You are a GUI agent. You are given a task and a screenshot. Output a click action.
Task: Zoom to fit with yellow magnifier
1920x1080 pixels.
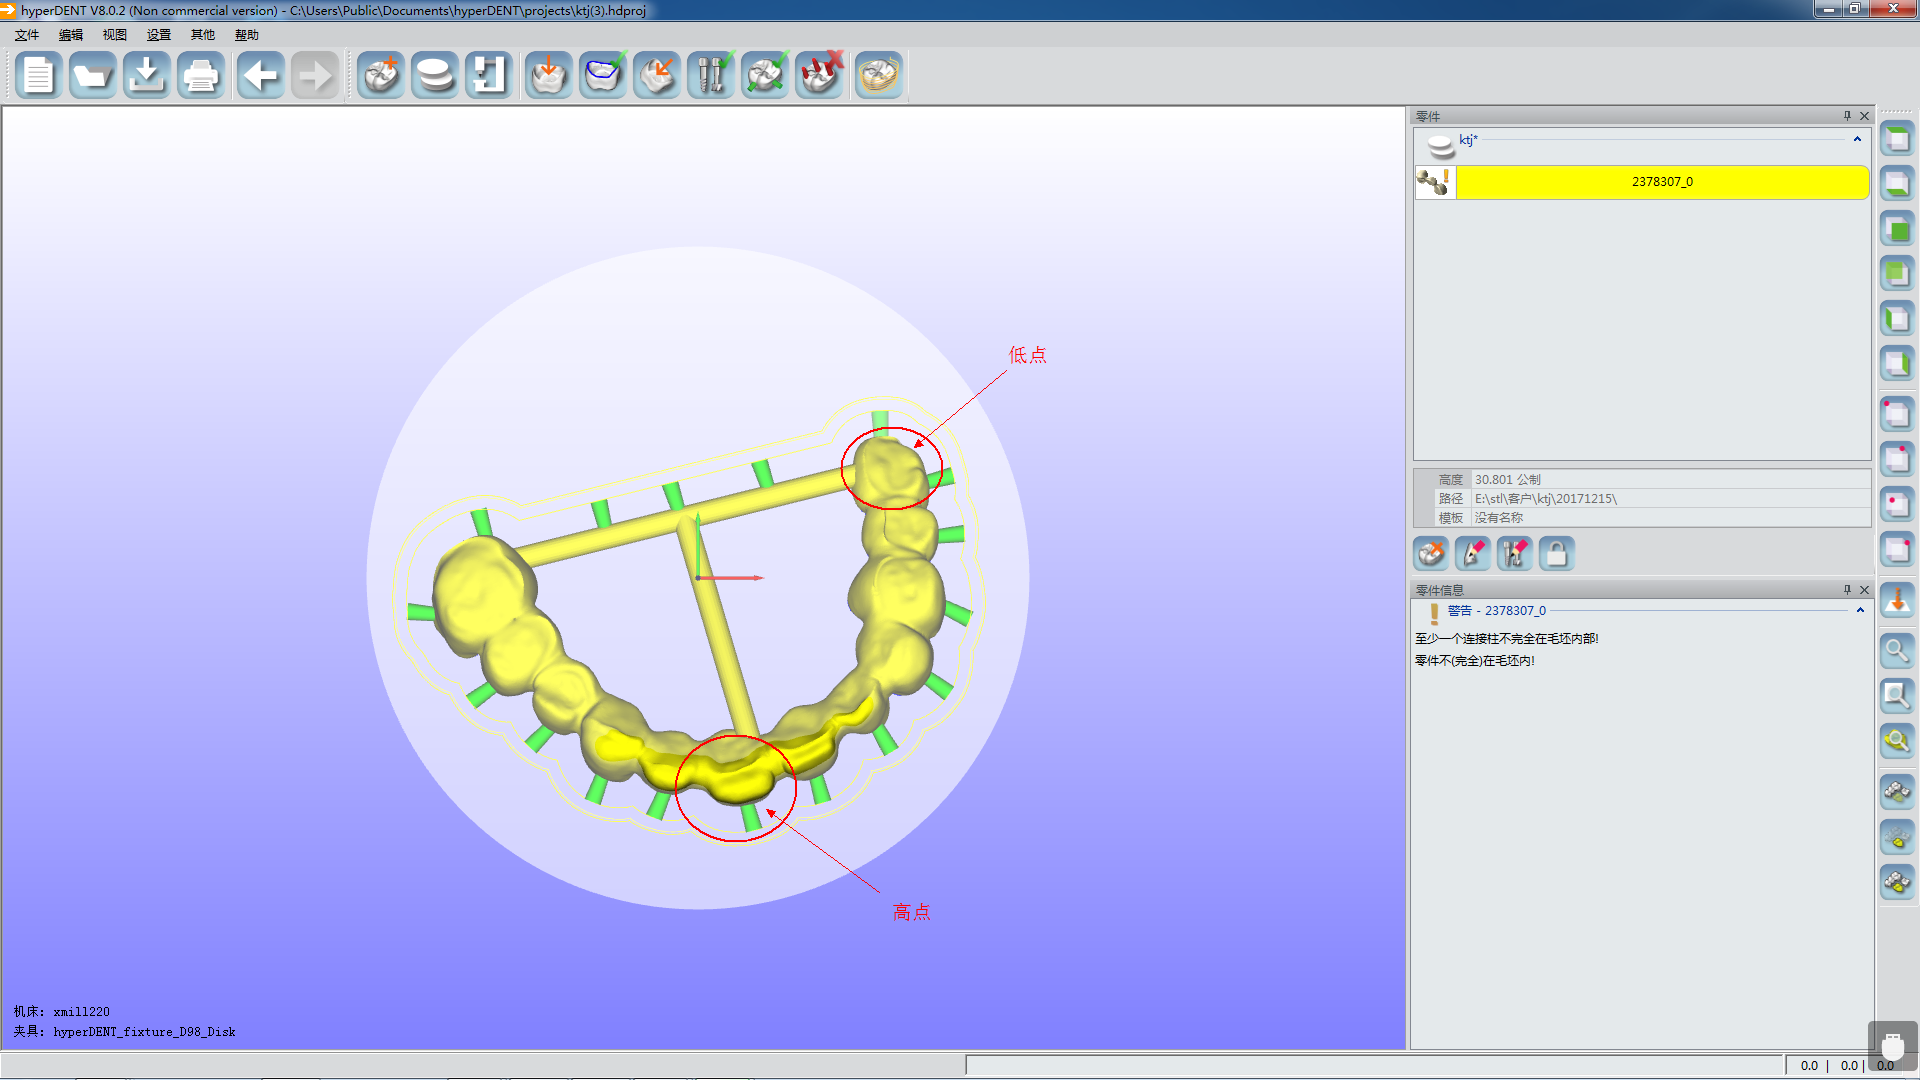[x=1897, y=741]
